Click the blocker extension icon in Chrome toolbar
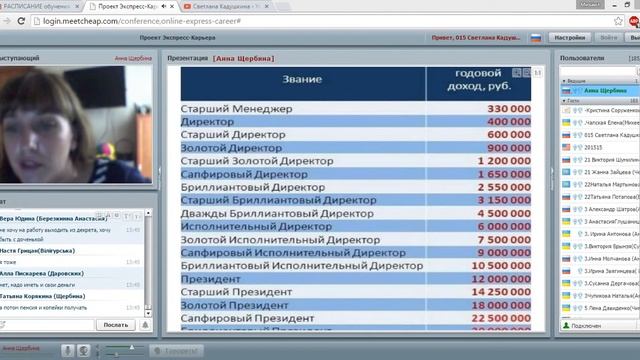640x360 pixels. [x=634, y=21]
